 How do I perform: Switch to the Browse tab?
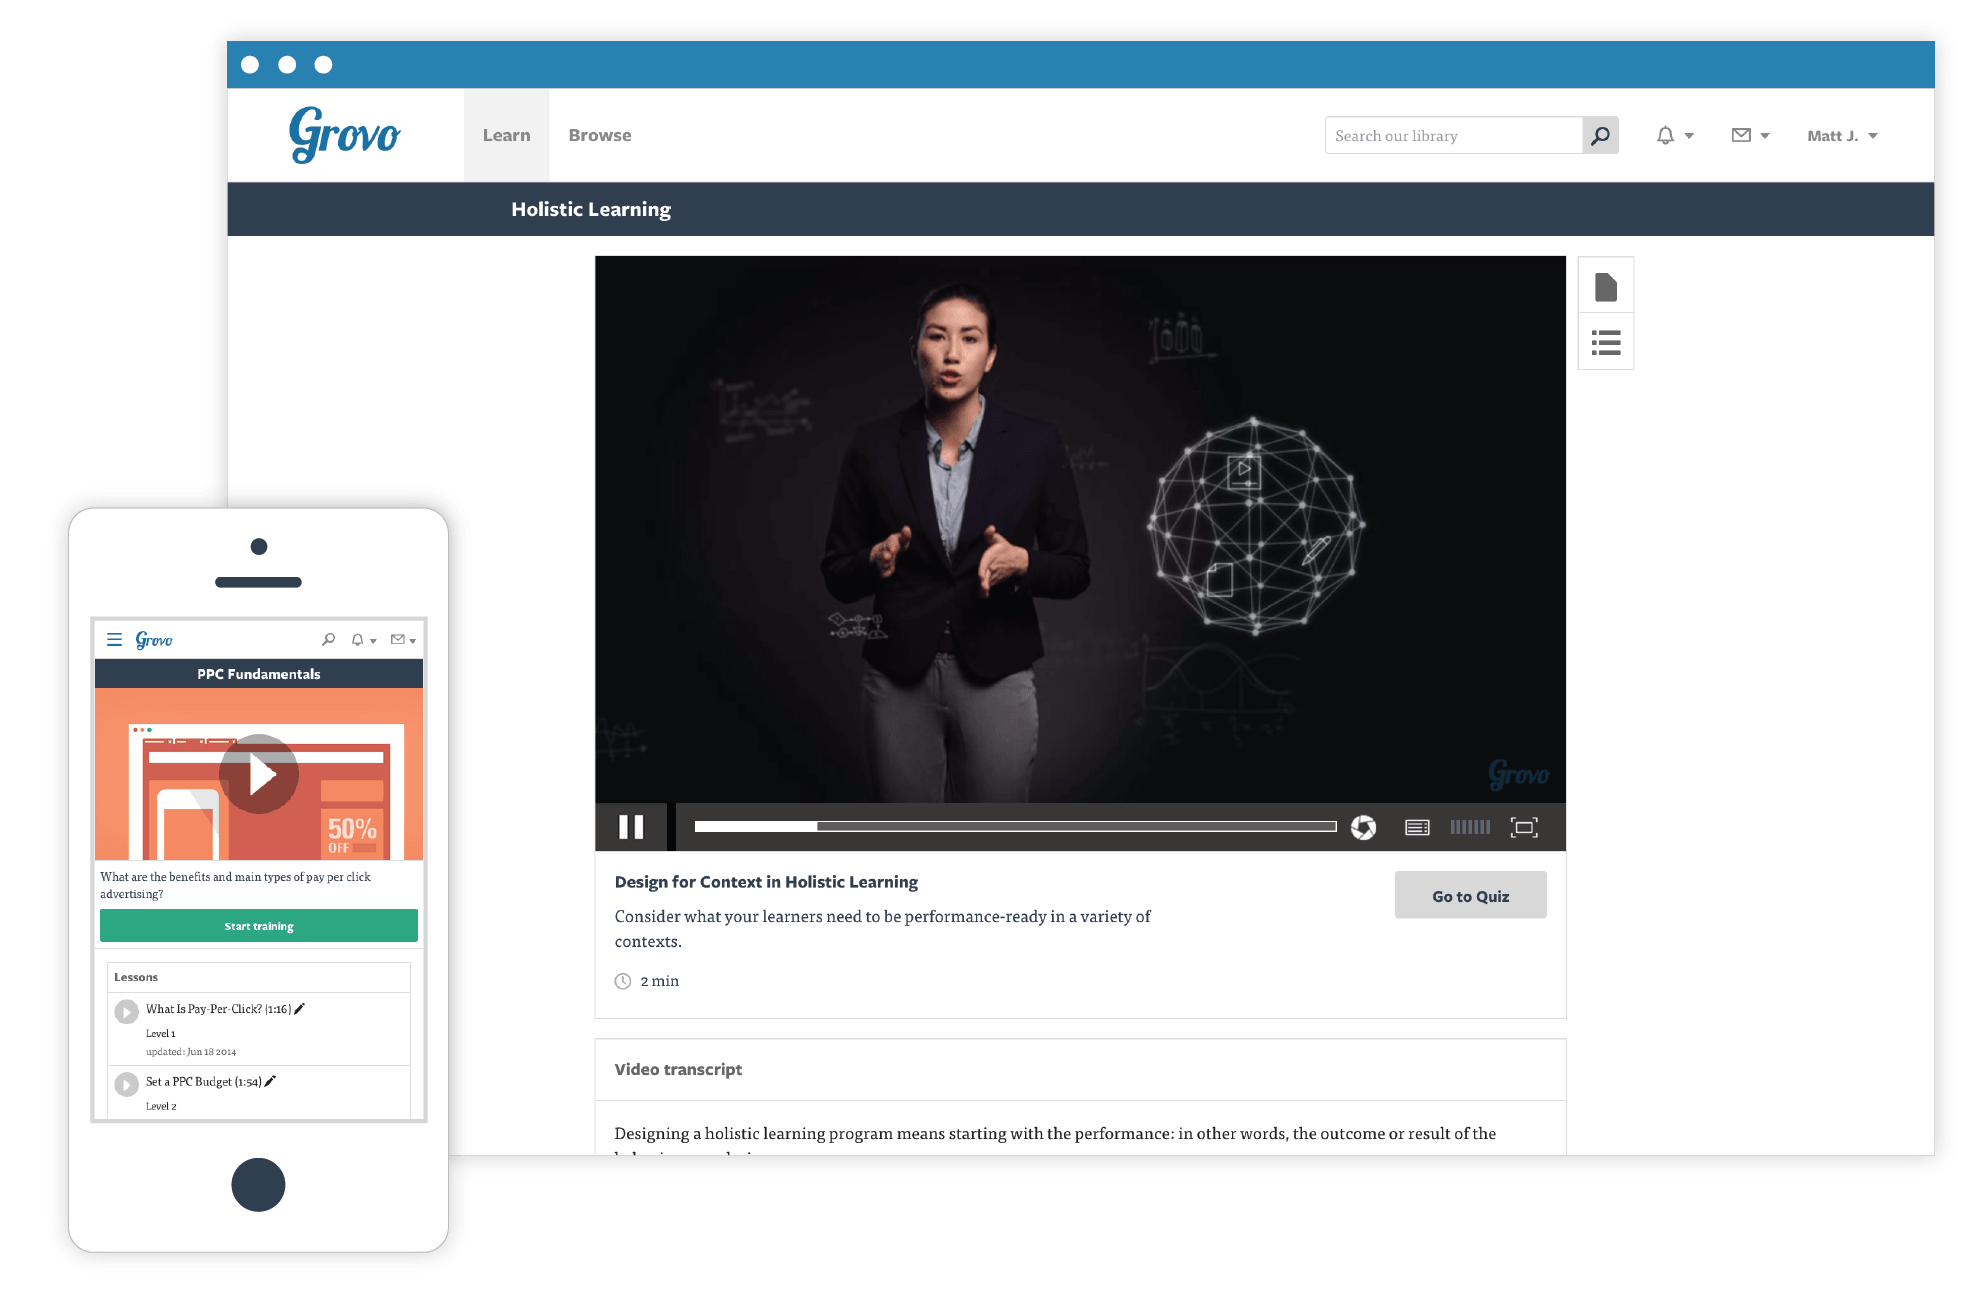pos(600,135)
